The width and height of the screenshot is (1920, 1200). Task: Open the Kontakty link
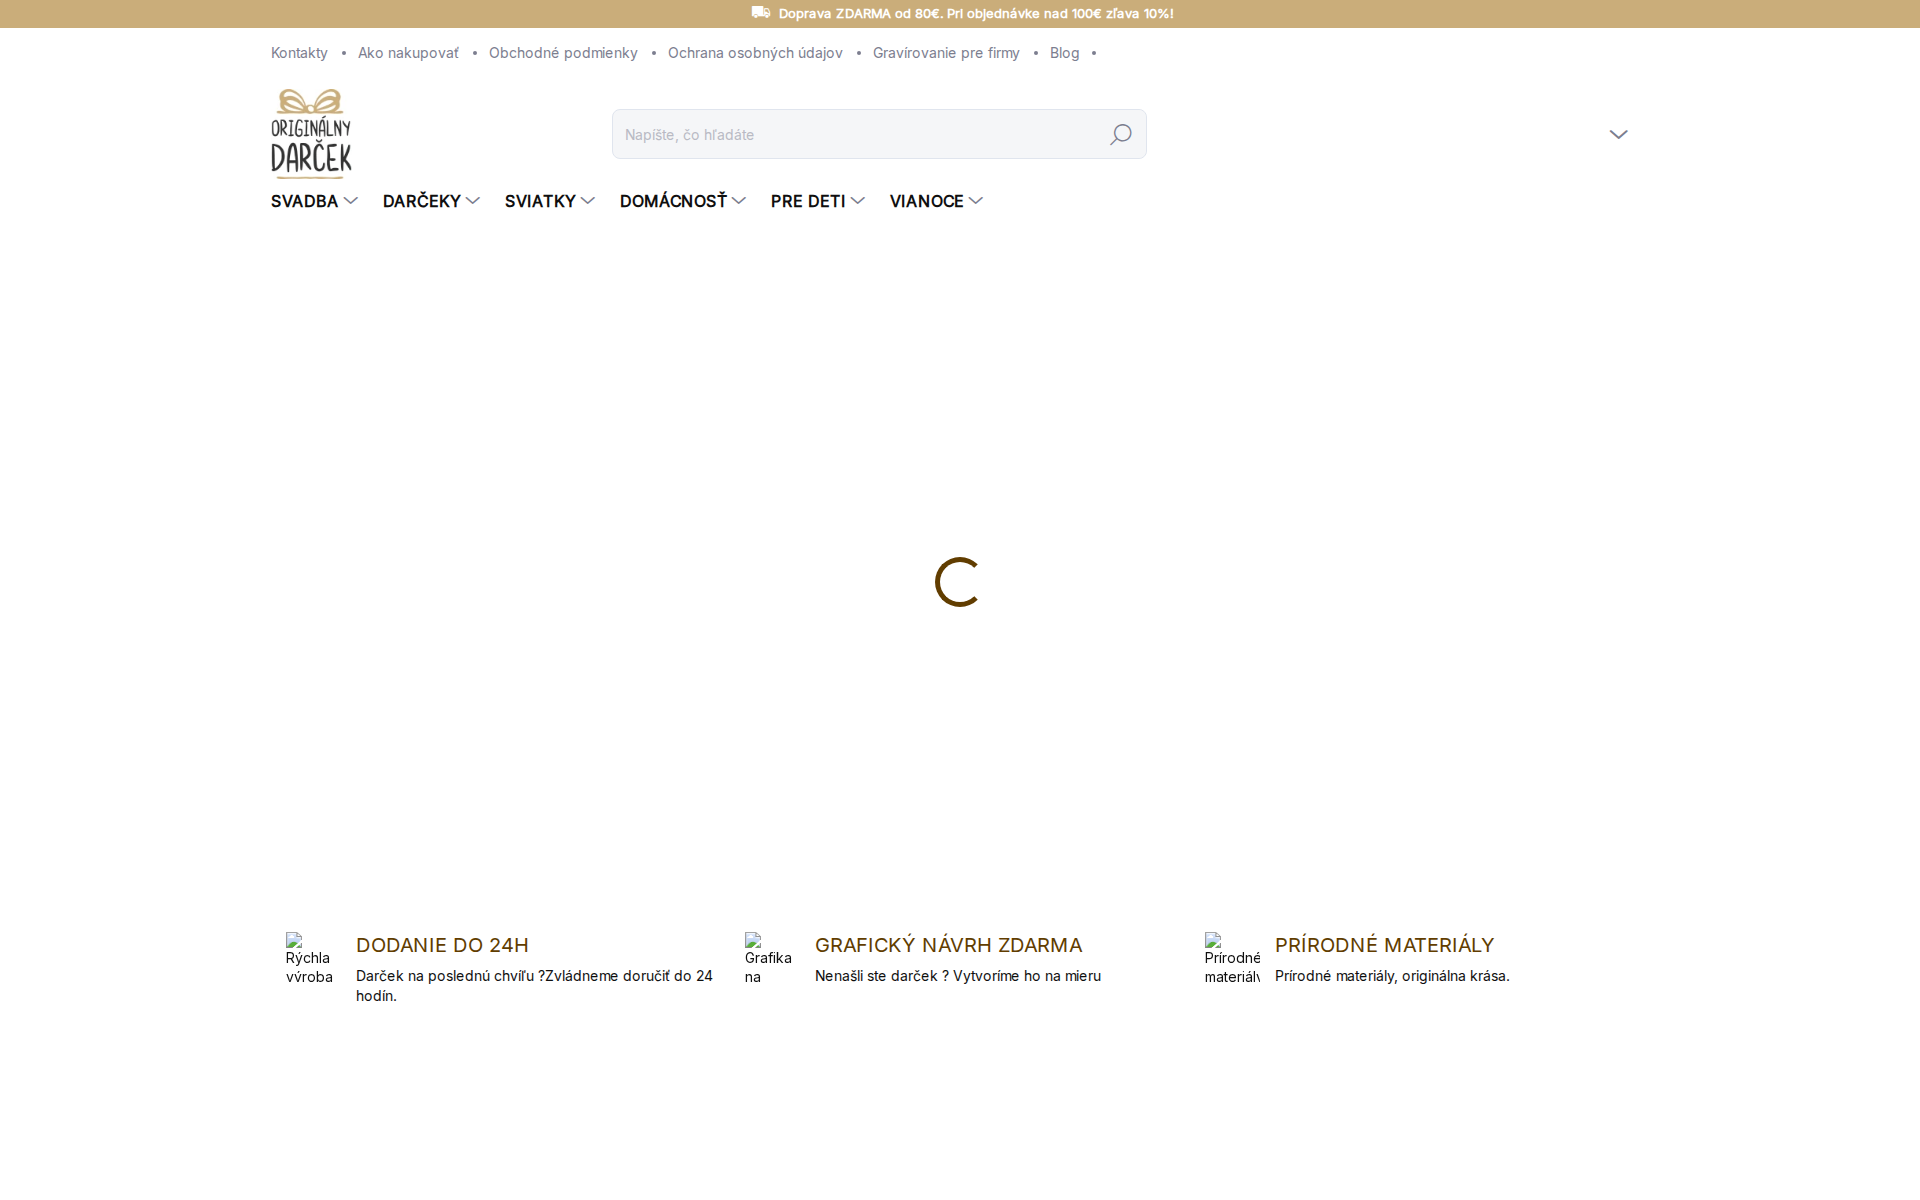click(x=298, y=53)
